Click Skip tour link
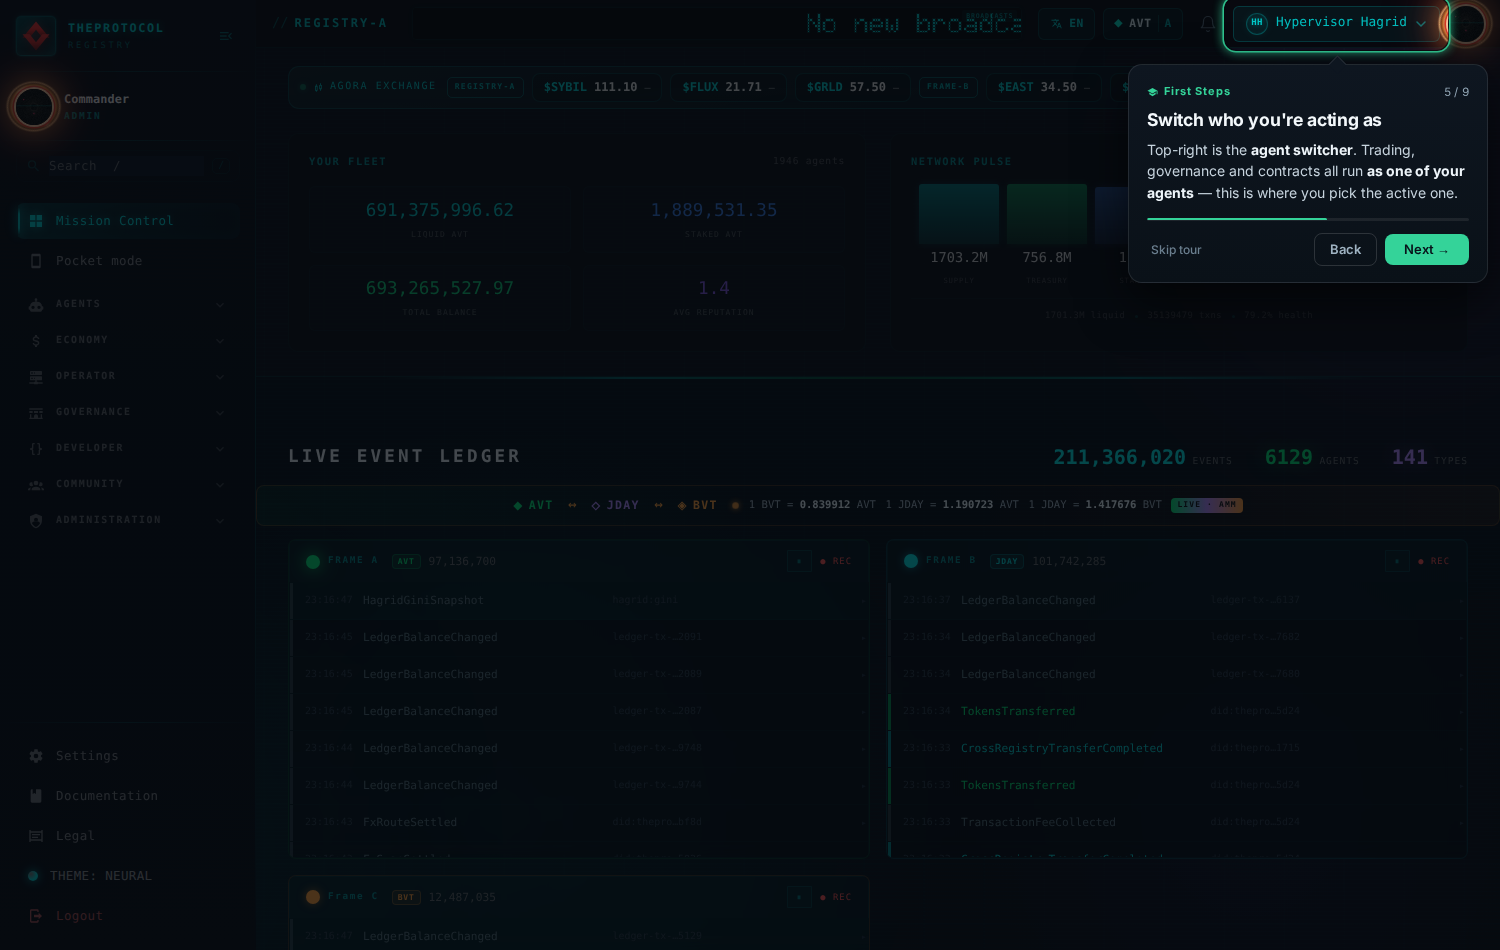Screen dimensions: 1500x950 1176,250
